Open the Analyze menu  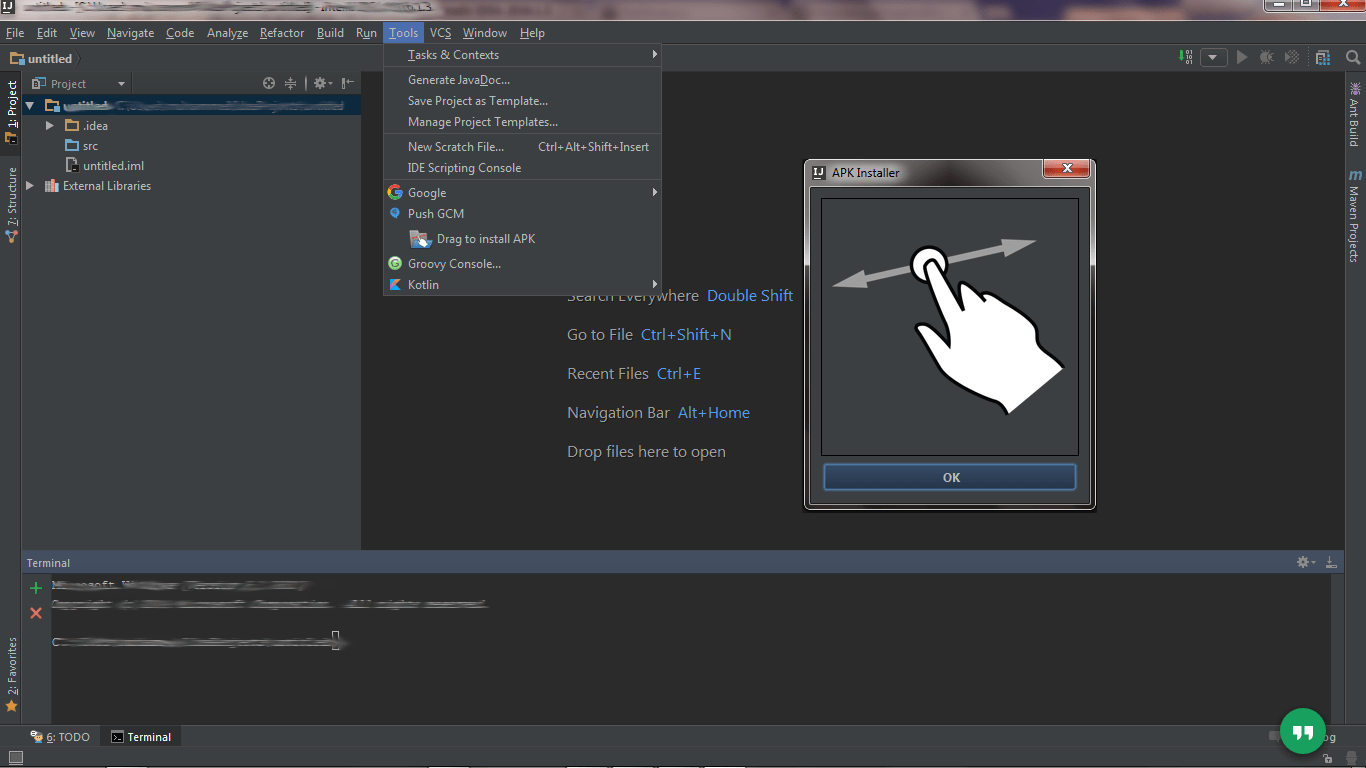[x=228, y=33]
